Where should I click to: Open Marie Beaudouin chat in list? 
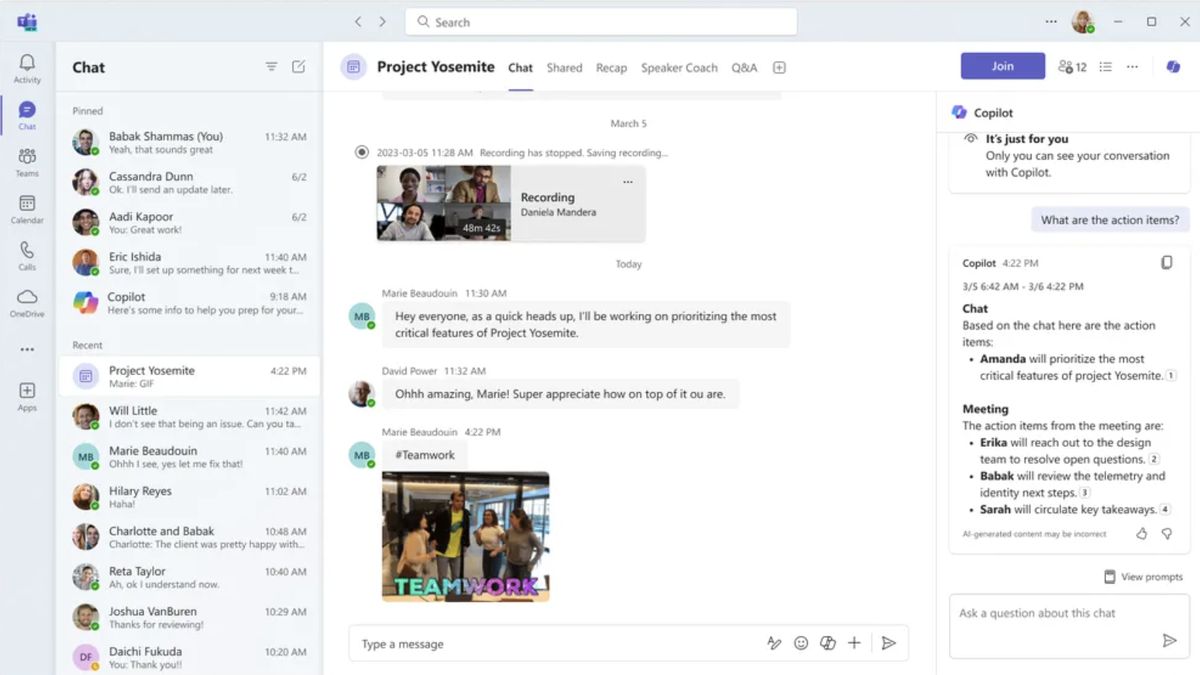click(x=189, y=457)
